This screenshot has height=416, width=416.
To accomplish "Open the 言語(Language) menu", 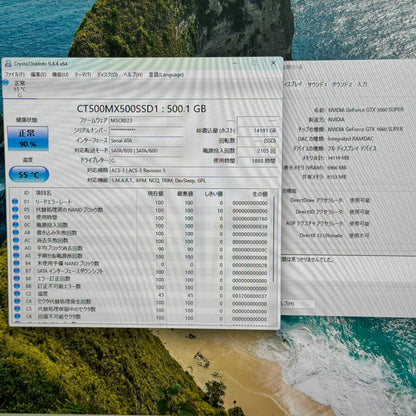I will [166, 74].
